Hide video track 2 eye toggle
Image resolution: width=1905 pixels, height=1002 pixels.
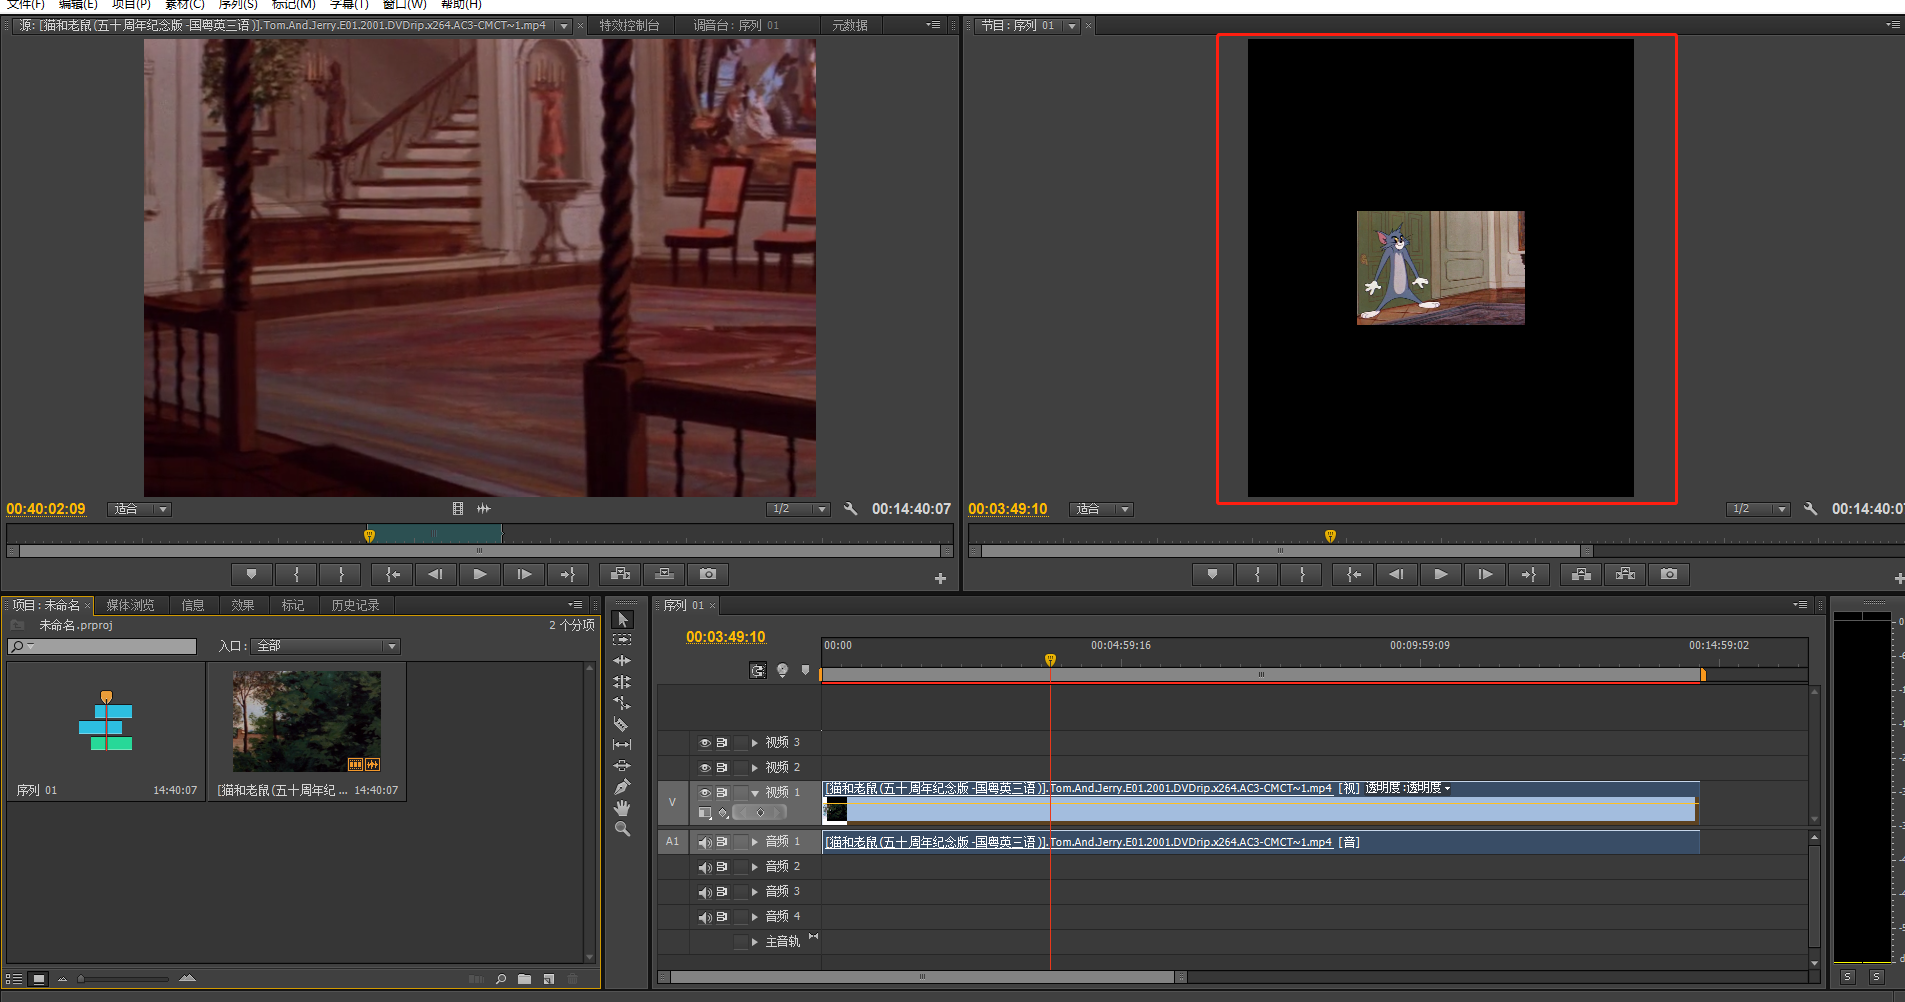(705, 768)
